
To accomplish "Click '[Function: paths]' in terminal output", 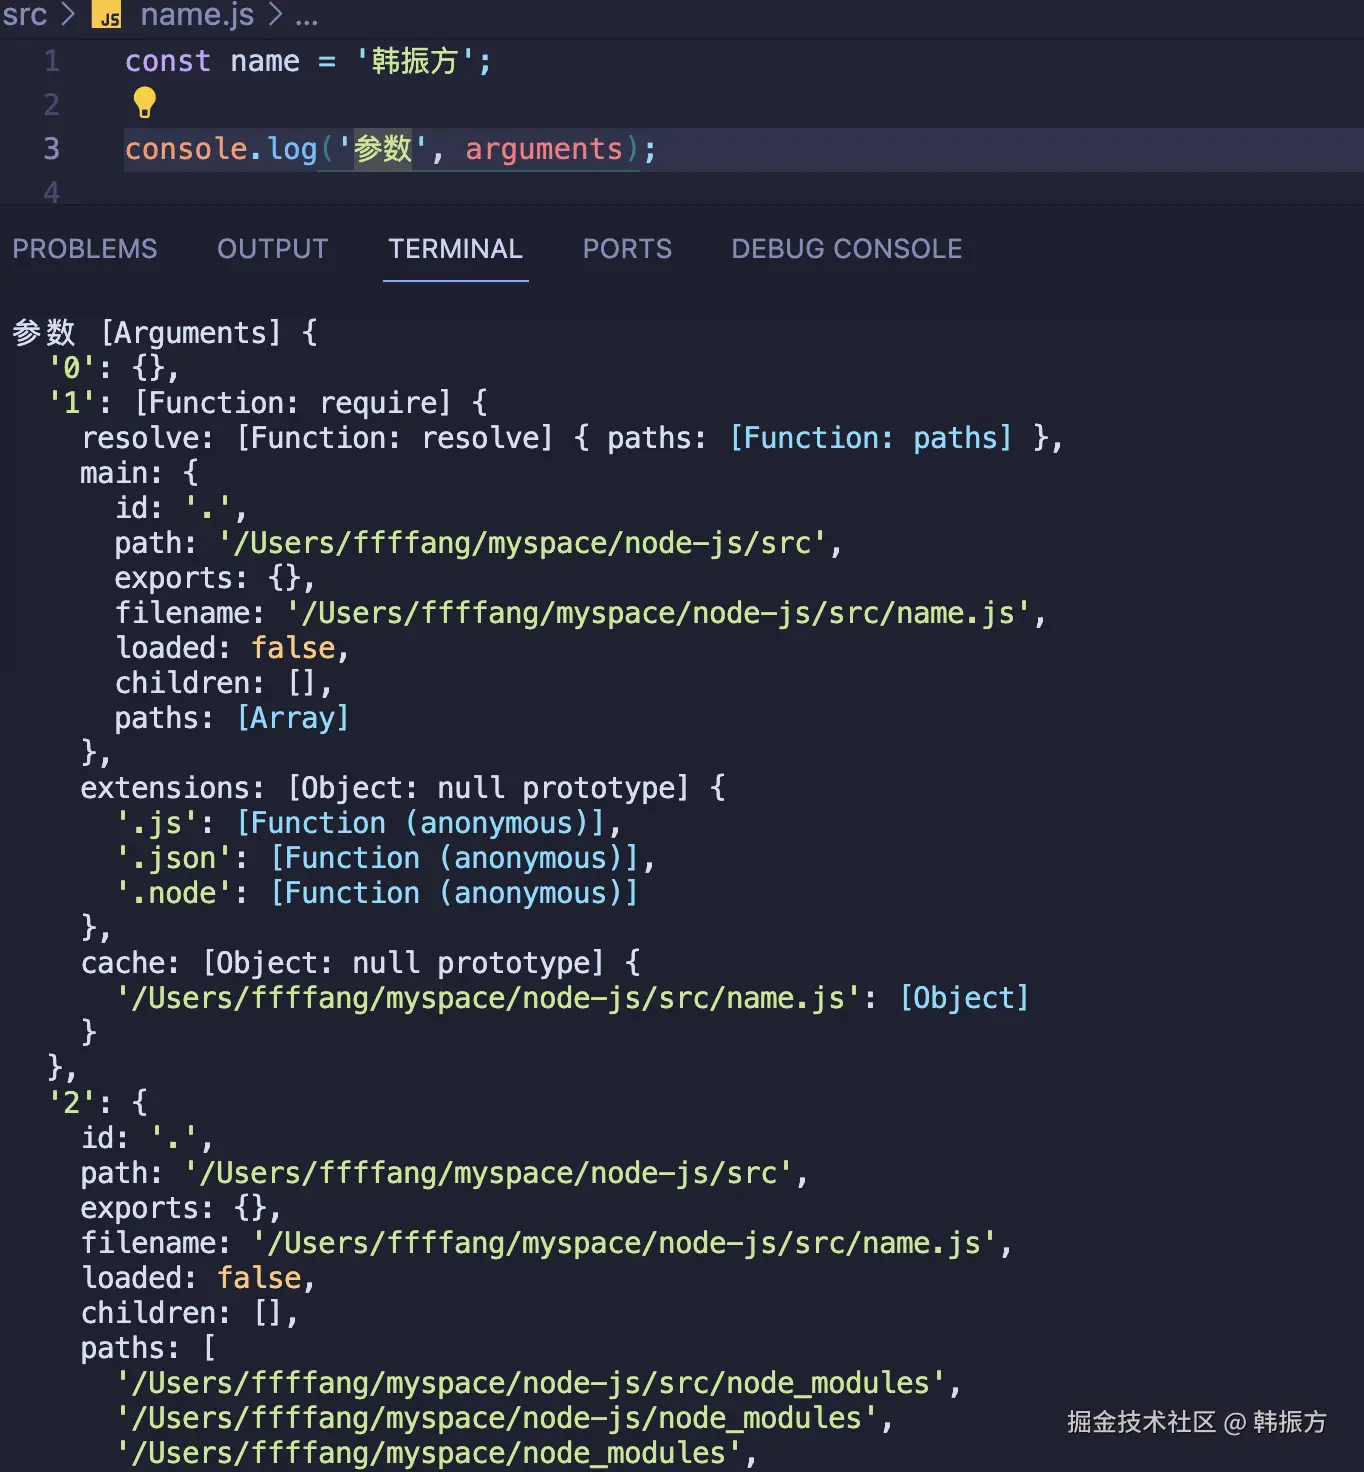I will click(x=871, y=438).
